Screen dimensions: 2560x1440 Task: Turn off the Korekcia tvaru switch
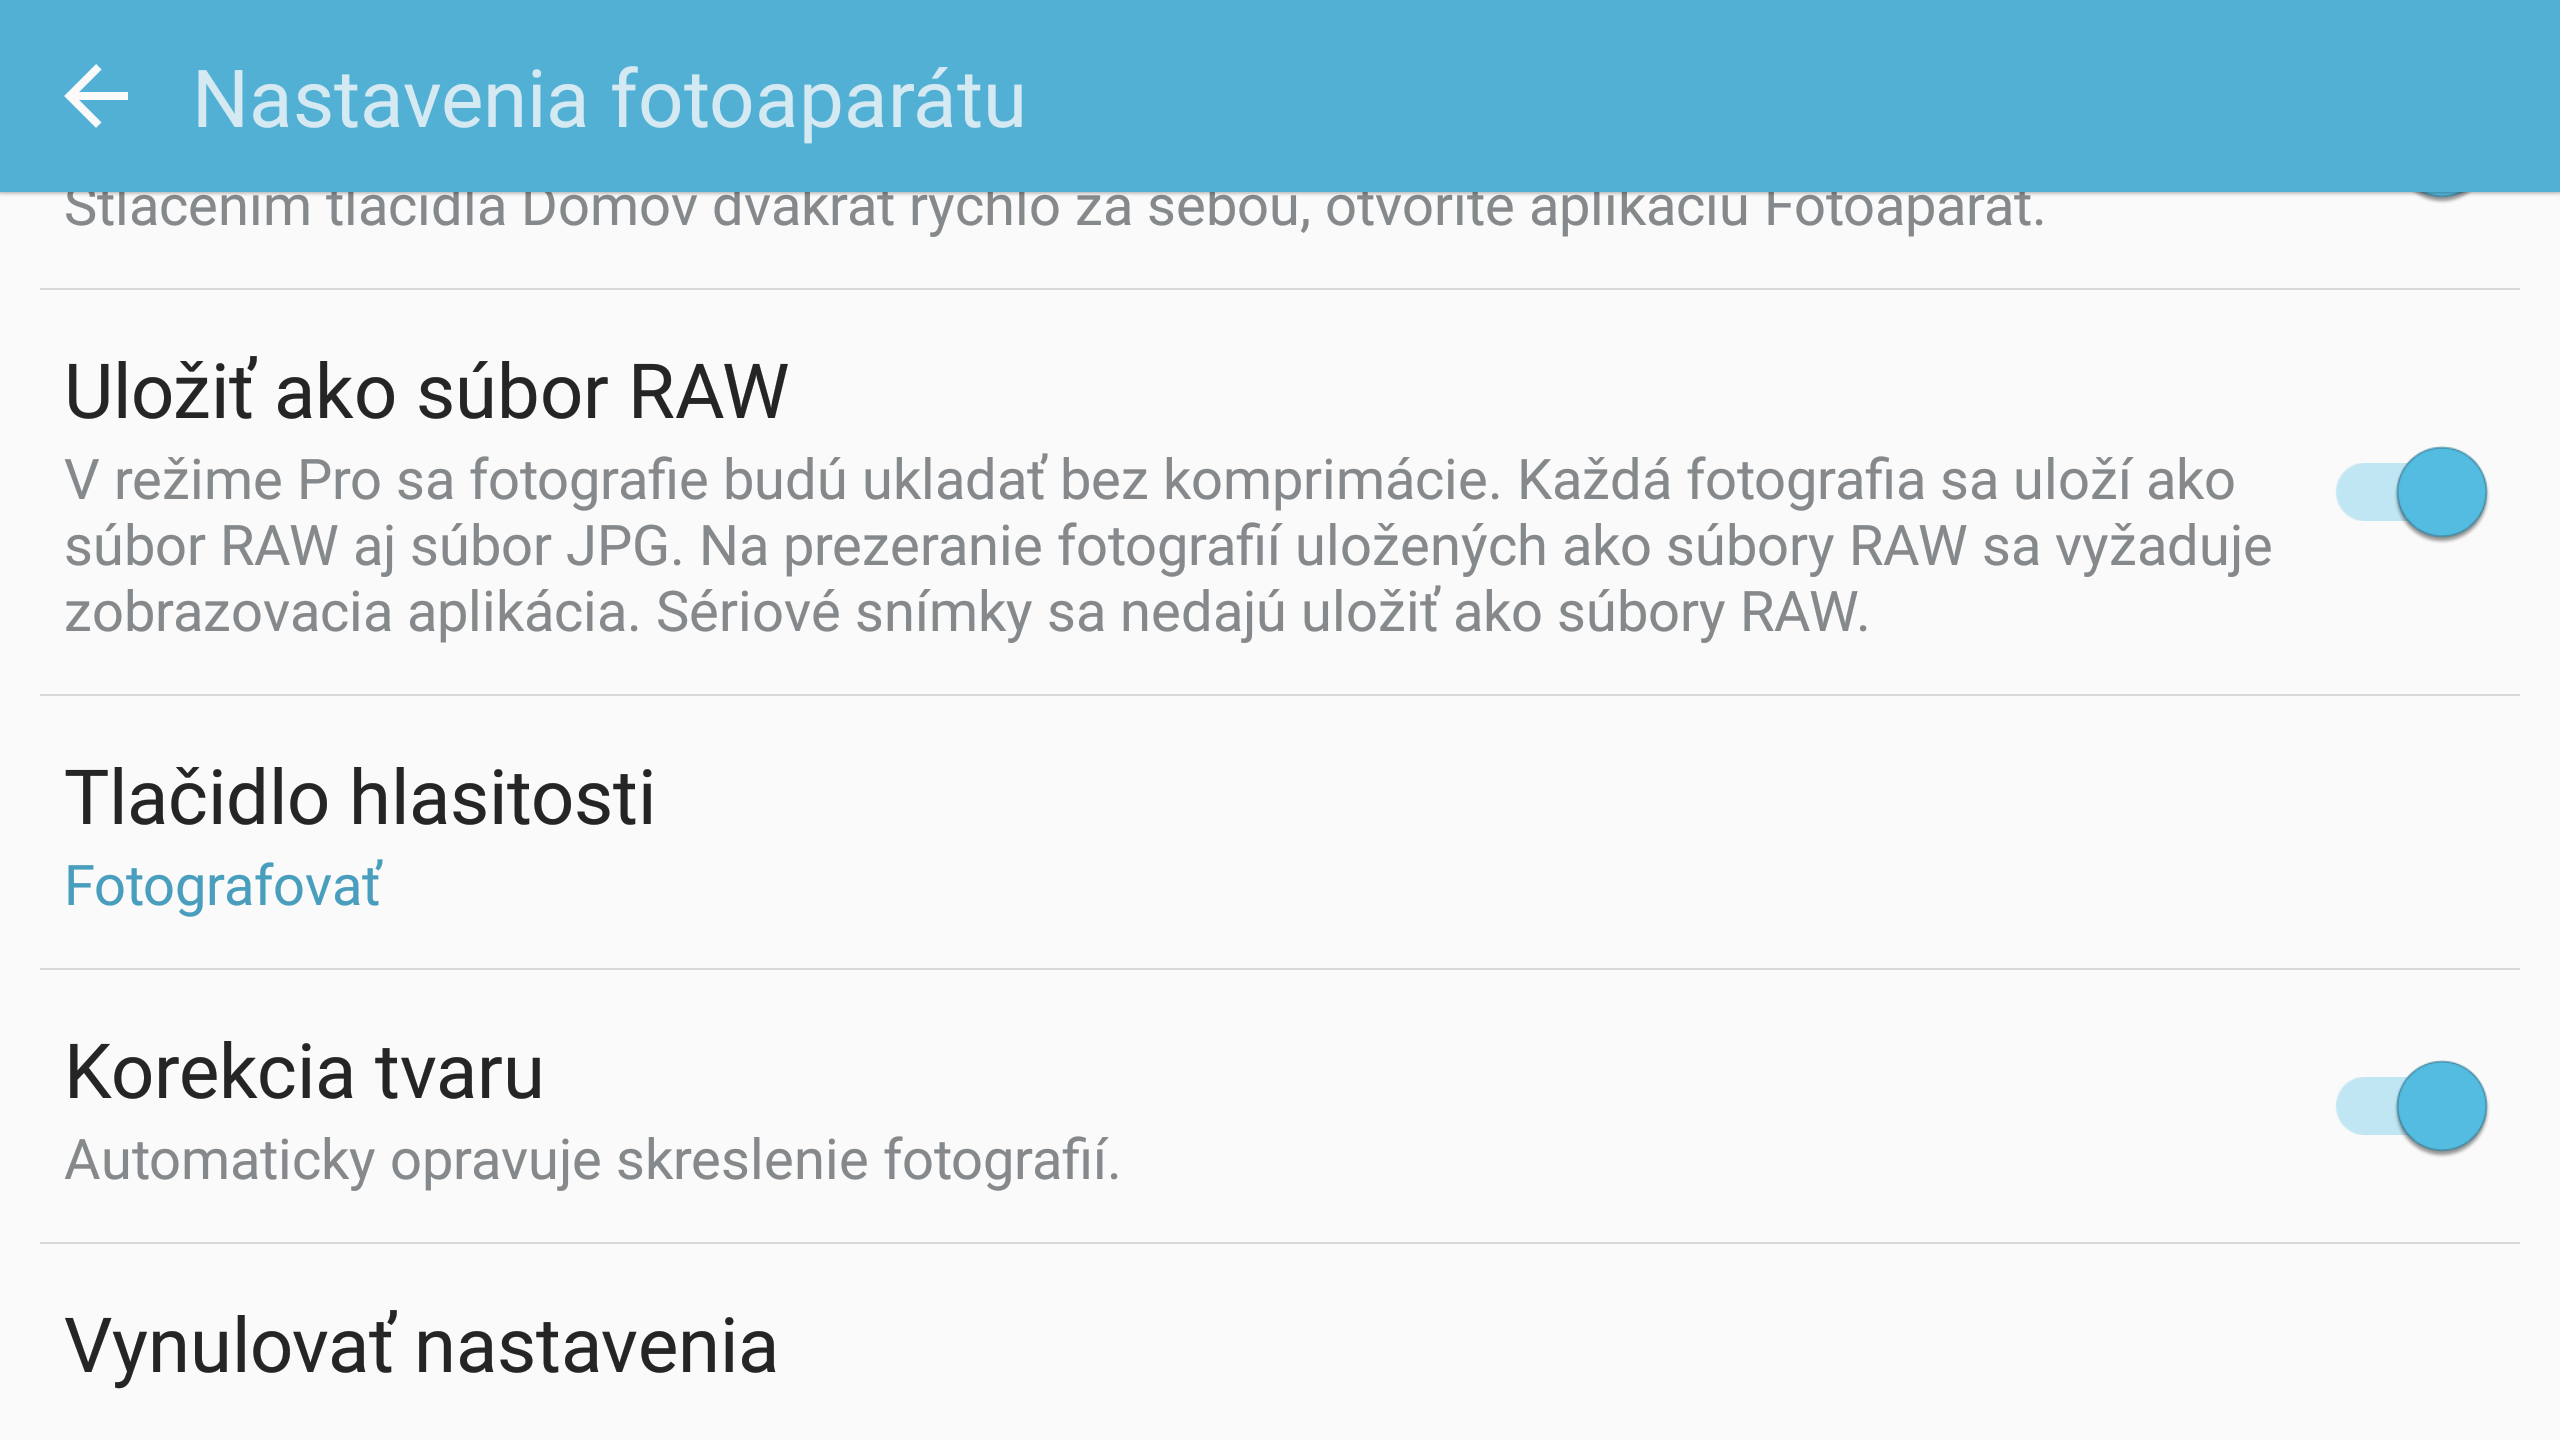[2440, 1106]
